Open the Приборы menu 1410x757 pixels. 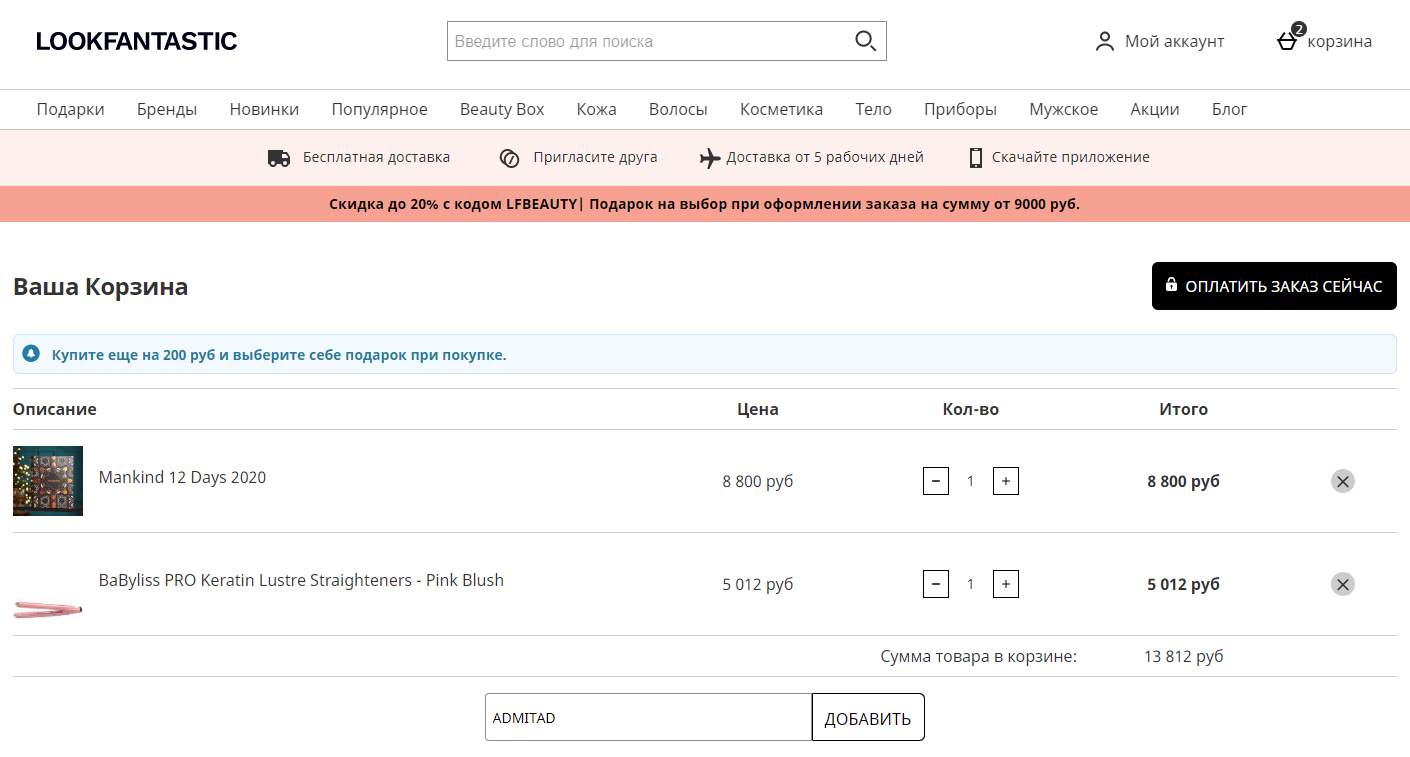click(x=960, y=109)
